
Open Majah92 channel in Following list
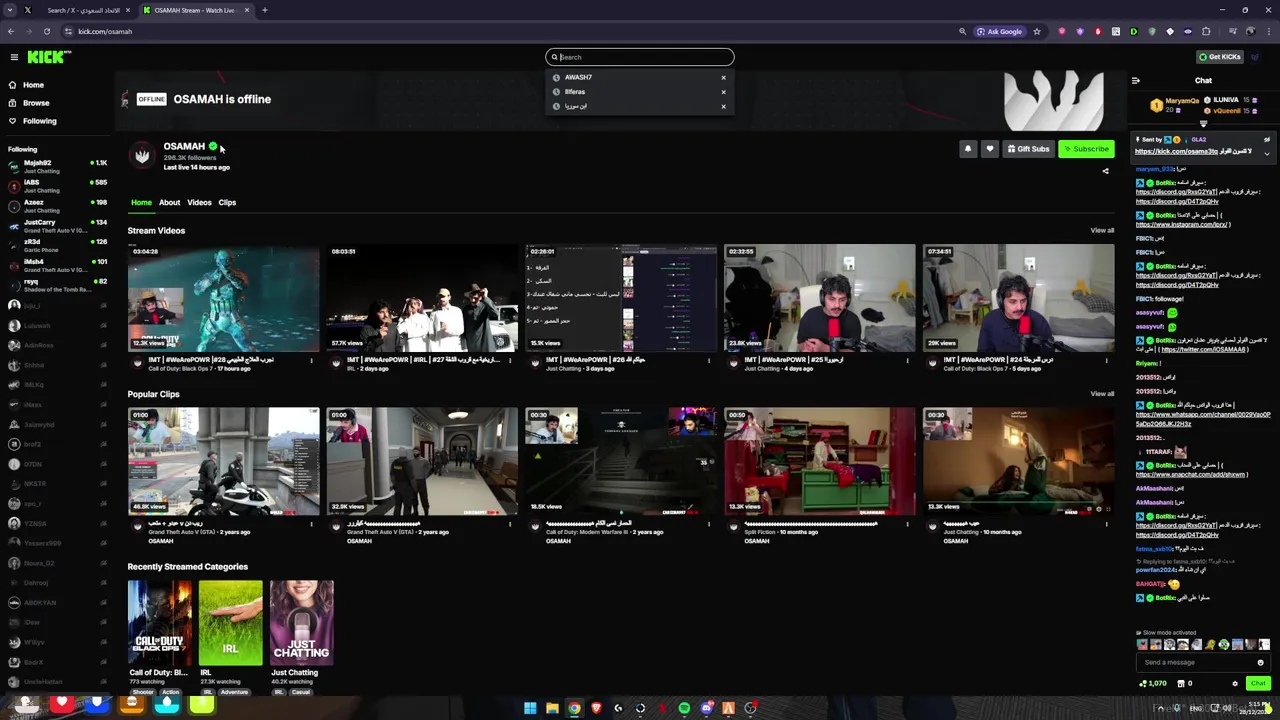pos(57,166)
